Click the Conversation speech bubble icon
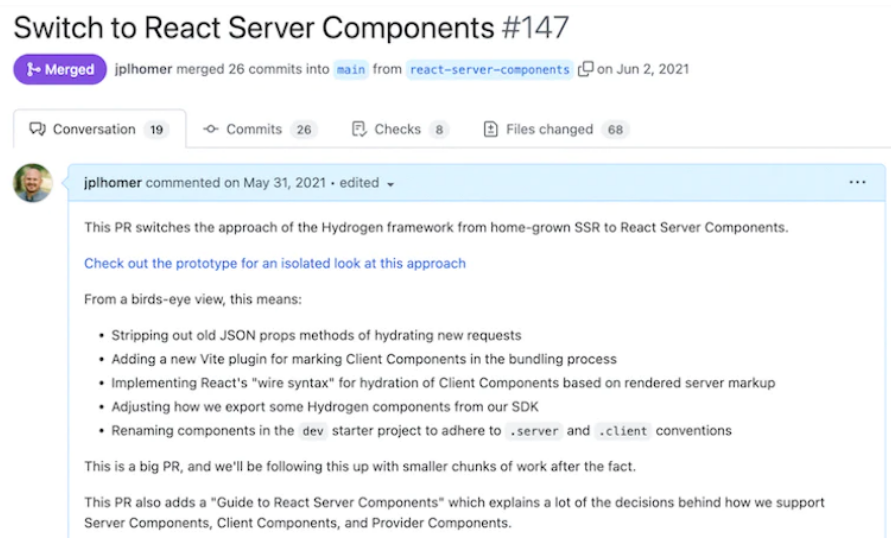This screenshot has height=544, width=891. (38, 129)
